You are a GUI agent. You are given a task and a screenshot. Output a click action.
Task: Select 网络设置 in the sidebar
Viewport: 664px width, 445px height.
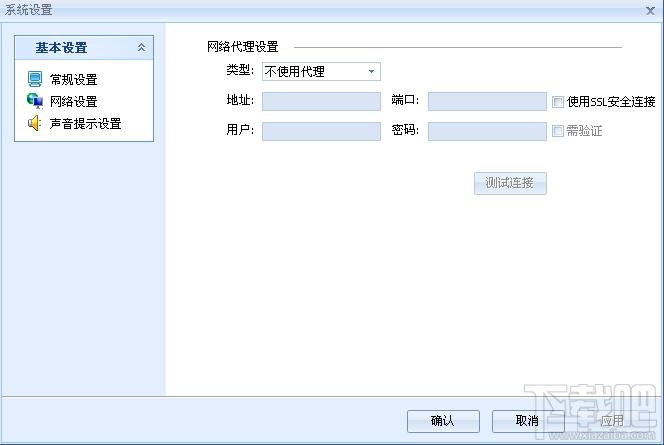[x=74, y=102]
